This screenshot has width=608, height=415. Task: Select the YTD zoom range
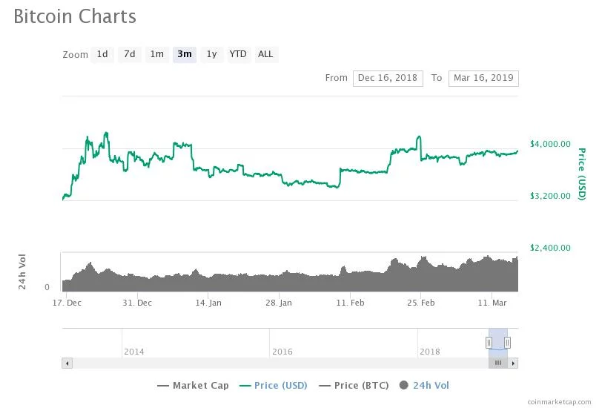click(x=238, y=54)
